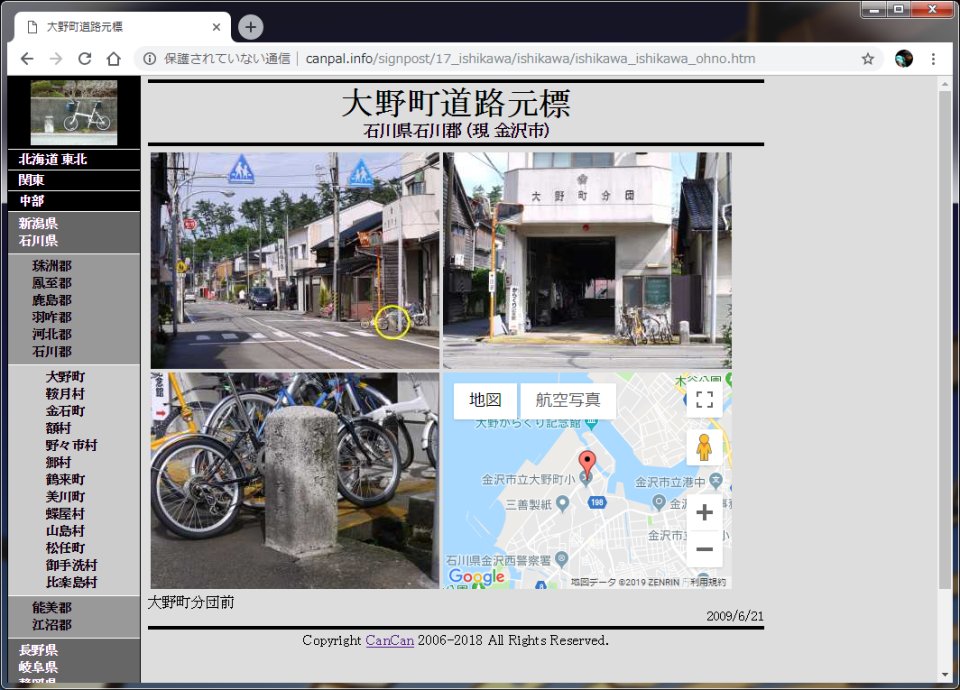Screen dimensions: 960x690
Task: Click the page vertical scrollbar thumb
Action: [x=945, y=340]
